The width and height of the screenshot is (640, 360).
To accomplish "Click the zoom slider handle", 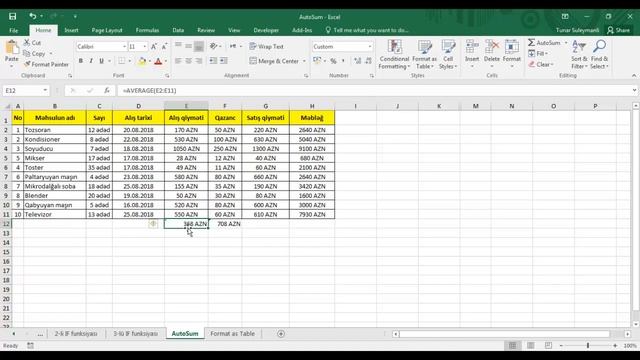I will tap(588, 346).
